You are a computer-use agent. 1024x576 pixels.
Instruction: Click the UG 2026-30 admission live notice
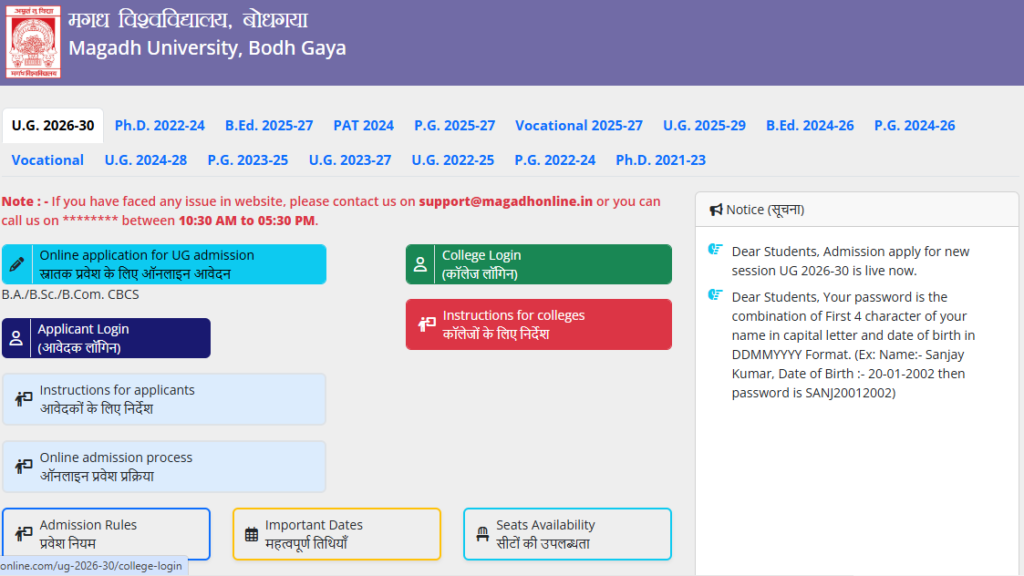(x=850, y=261)
